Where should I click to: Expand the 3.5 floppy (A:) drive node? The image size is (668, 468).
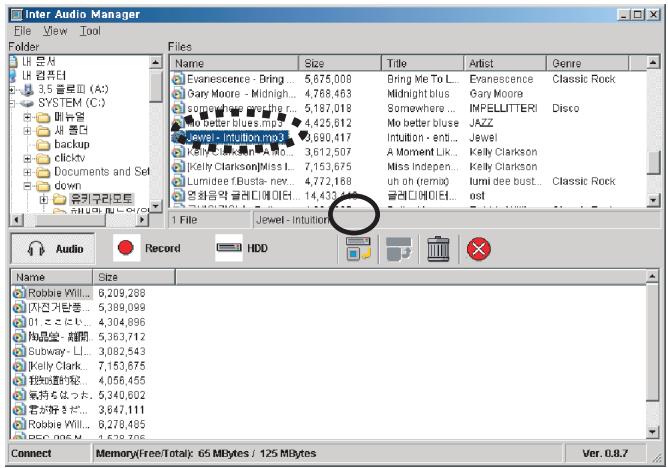(12, 90)
